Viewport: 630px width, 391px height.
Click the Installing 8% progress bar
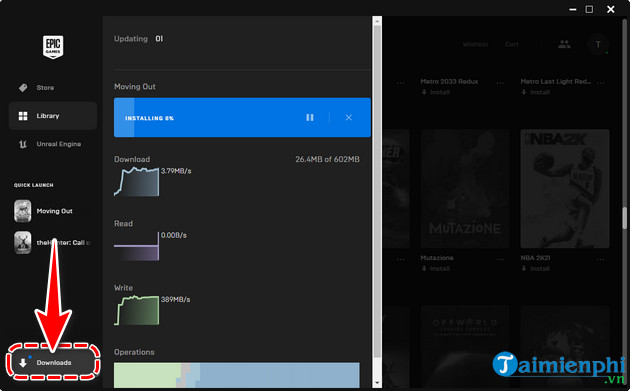click(x=242, y=117)
